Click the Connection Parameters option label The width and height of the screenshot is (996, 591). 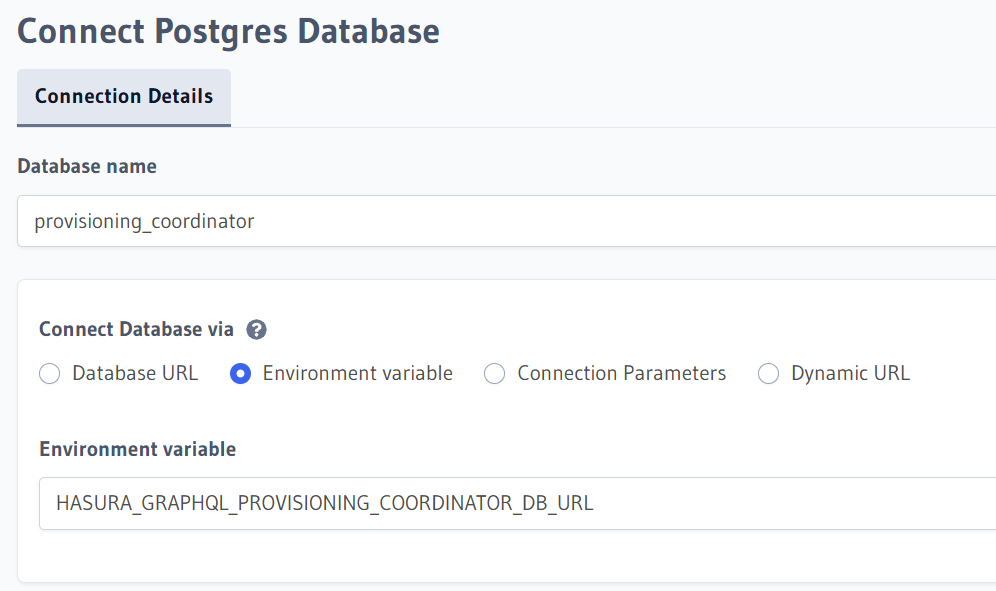click(620, 373)
